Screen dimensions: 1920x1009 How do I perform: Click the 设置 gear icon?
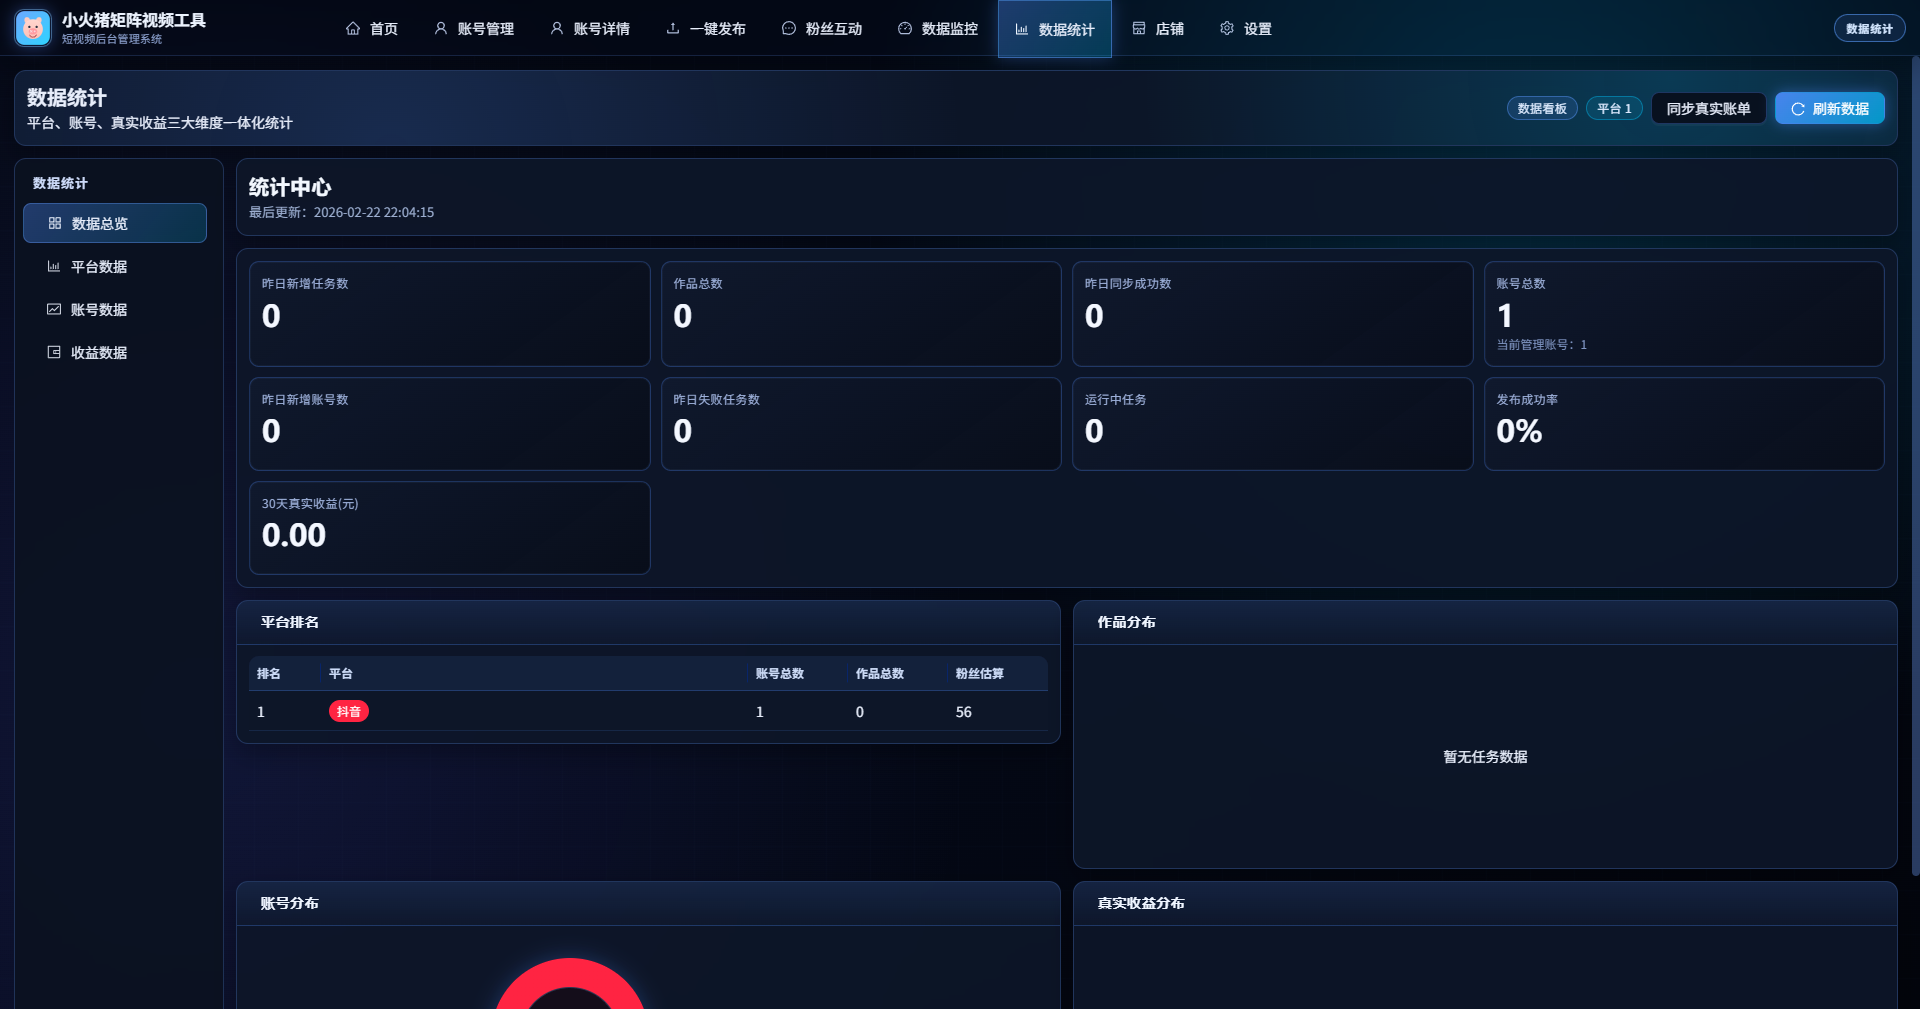1227,29
